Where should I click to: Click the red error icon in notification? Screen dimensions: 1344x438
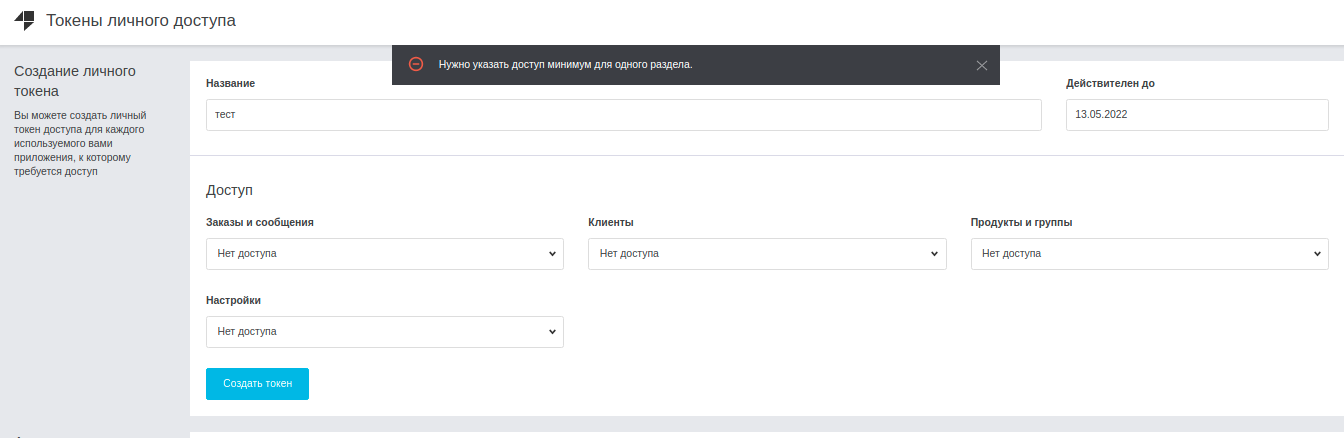[416, 64]
